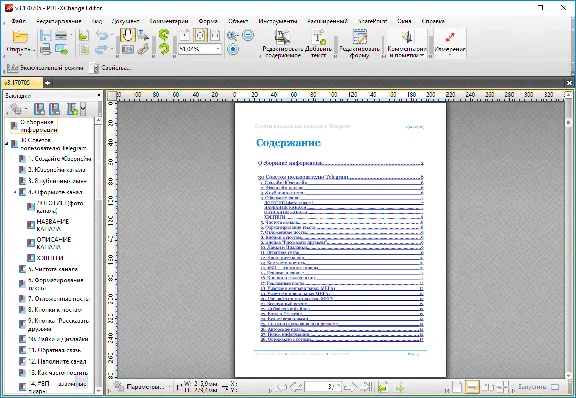Screen dimensions: 576x398
Task: Toggle Exclusive mode (Эксклюзивный режим)
Action: coord(45,68)
